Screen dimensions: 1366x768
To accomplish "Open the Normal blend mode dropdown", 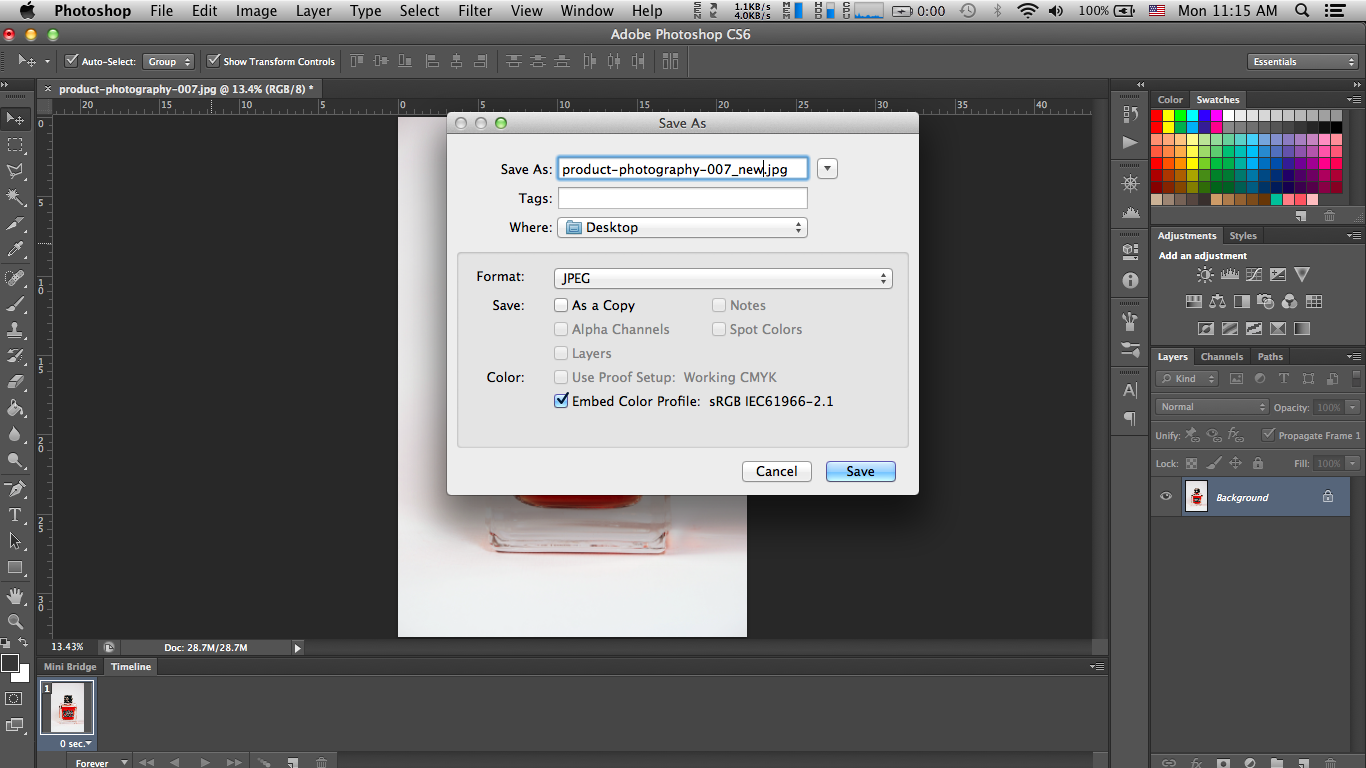I will pyautogui.click(x=1212, y=407).
